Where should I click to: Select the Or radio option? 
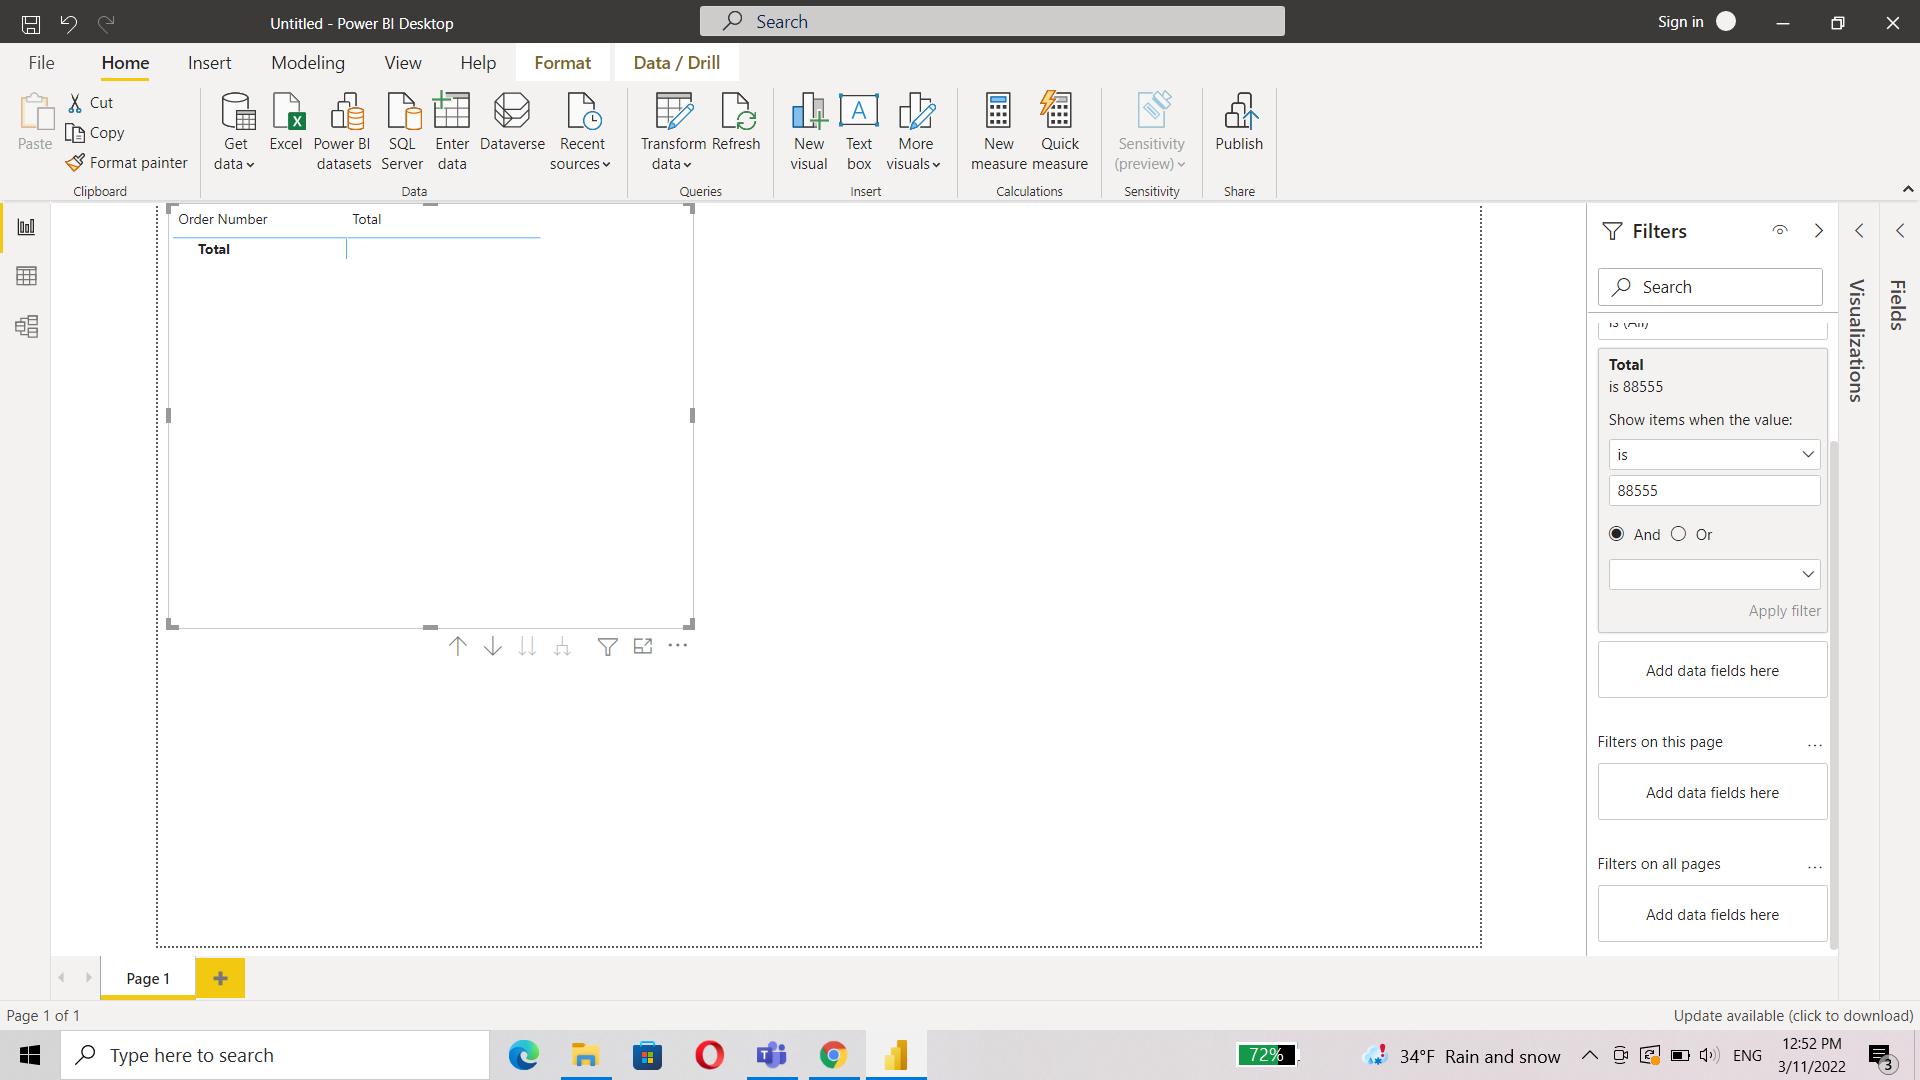pos(1679,534)
